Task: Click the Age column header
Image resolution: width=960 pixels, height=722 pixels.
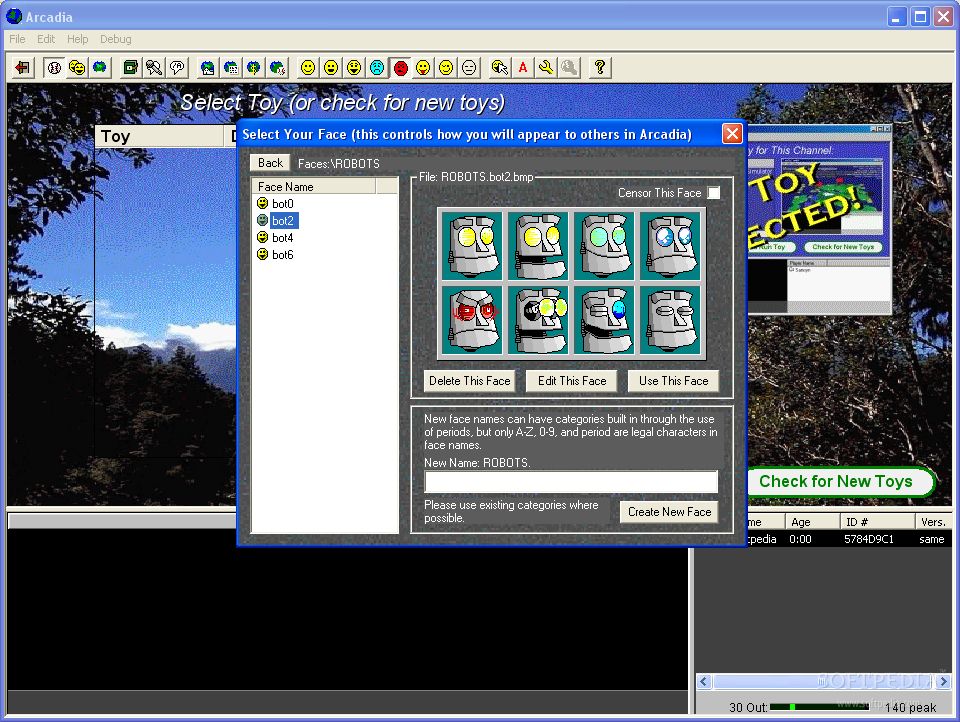Action: click(812, 522)
